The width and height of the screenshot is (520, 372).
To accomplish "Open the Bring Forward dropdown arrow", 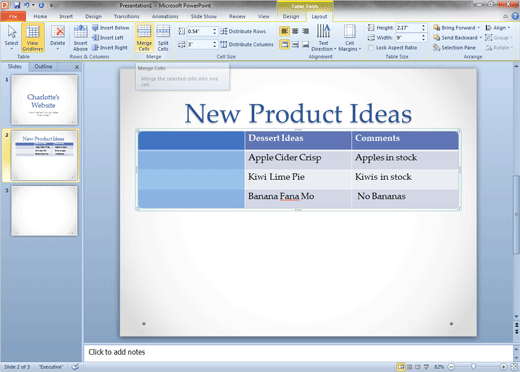I will click(478, 28).
